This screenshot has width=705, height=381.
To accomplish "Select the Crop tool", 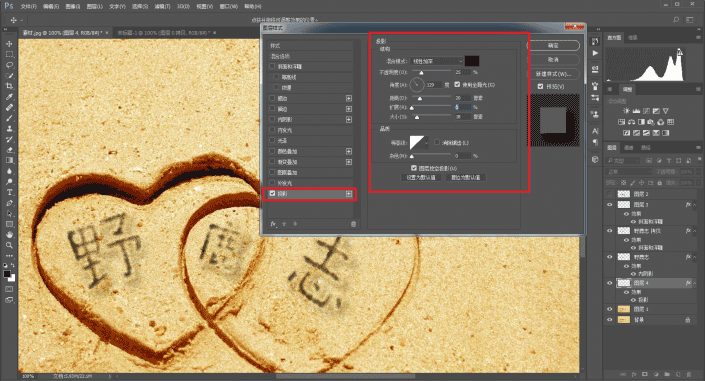I will click(x=9, y=86).
